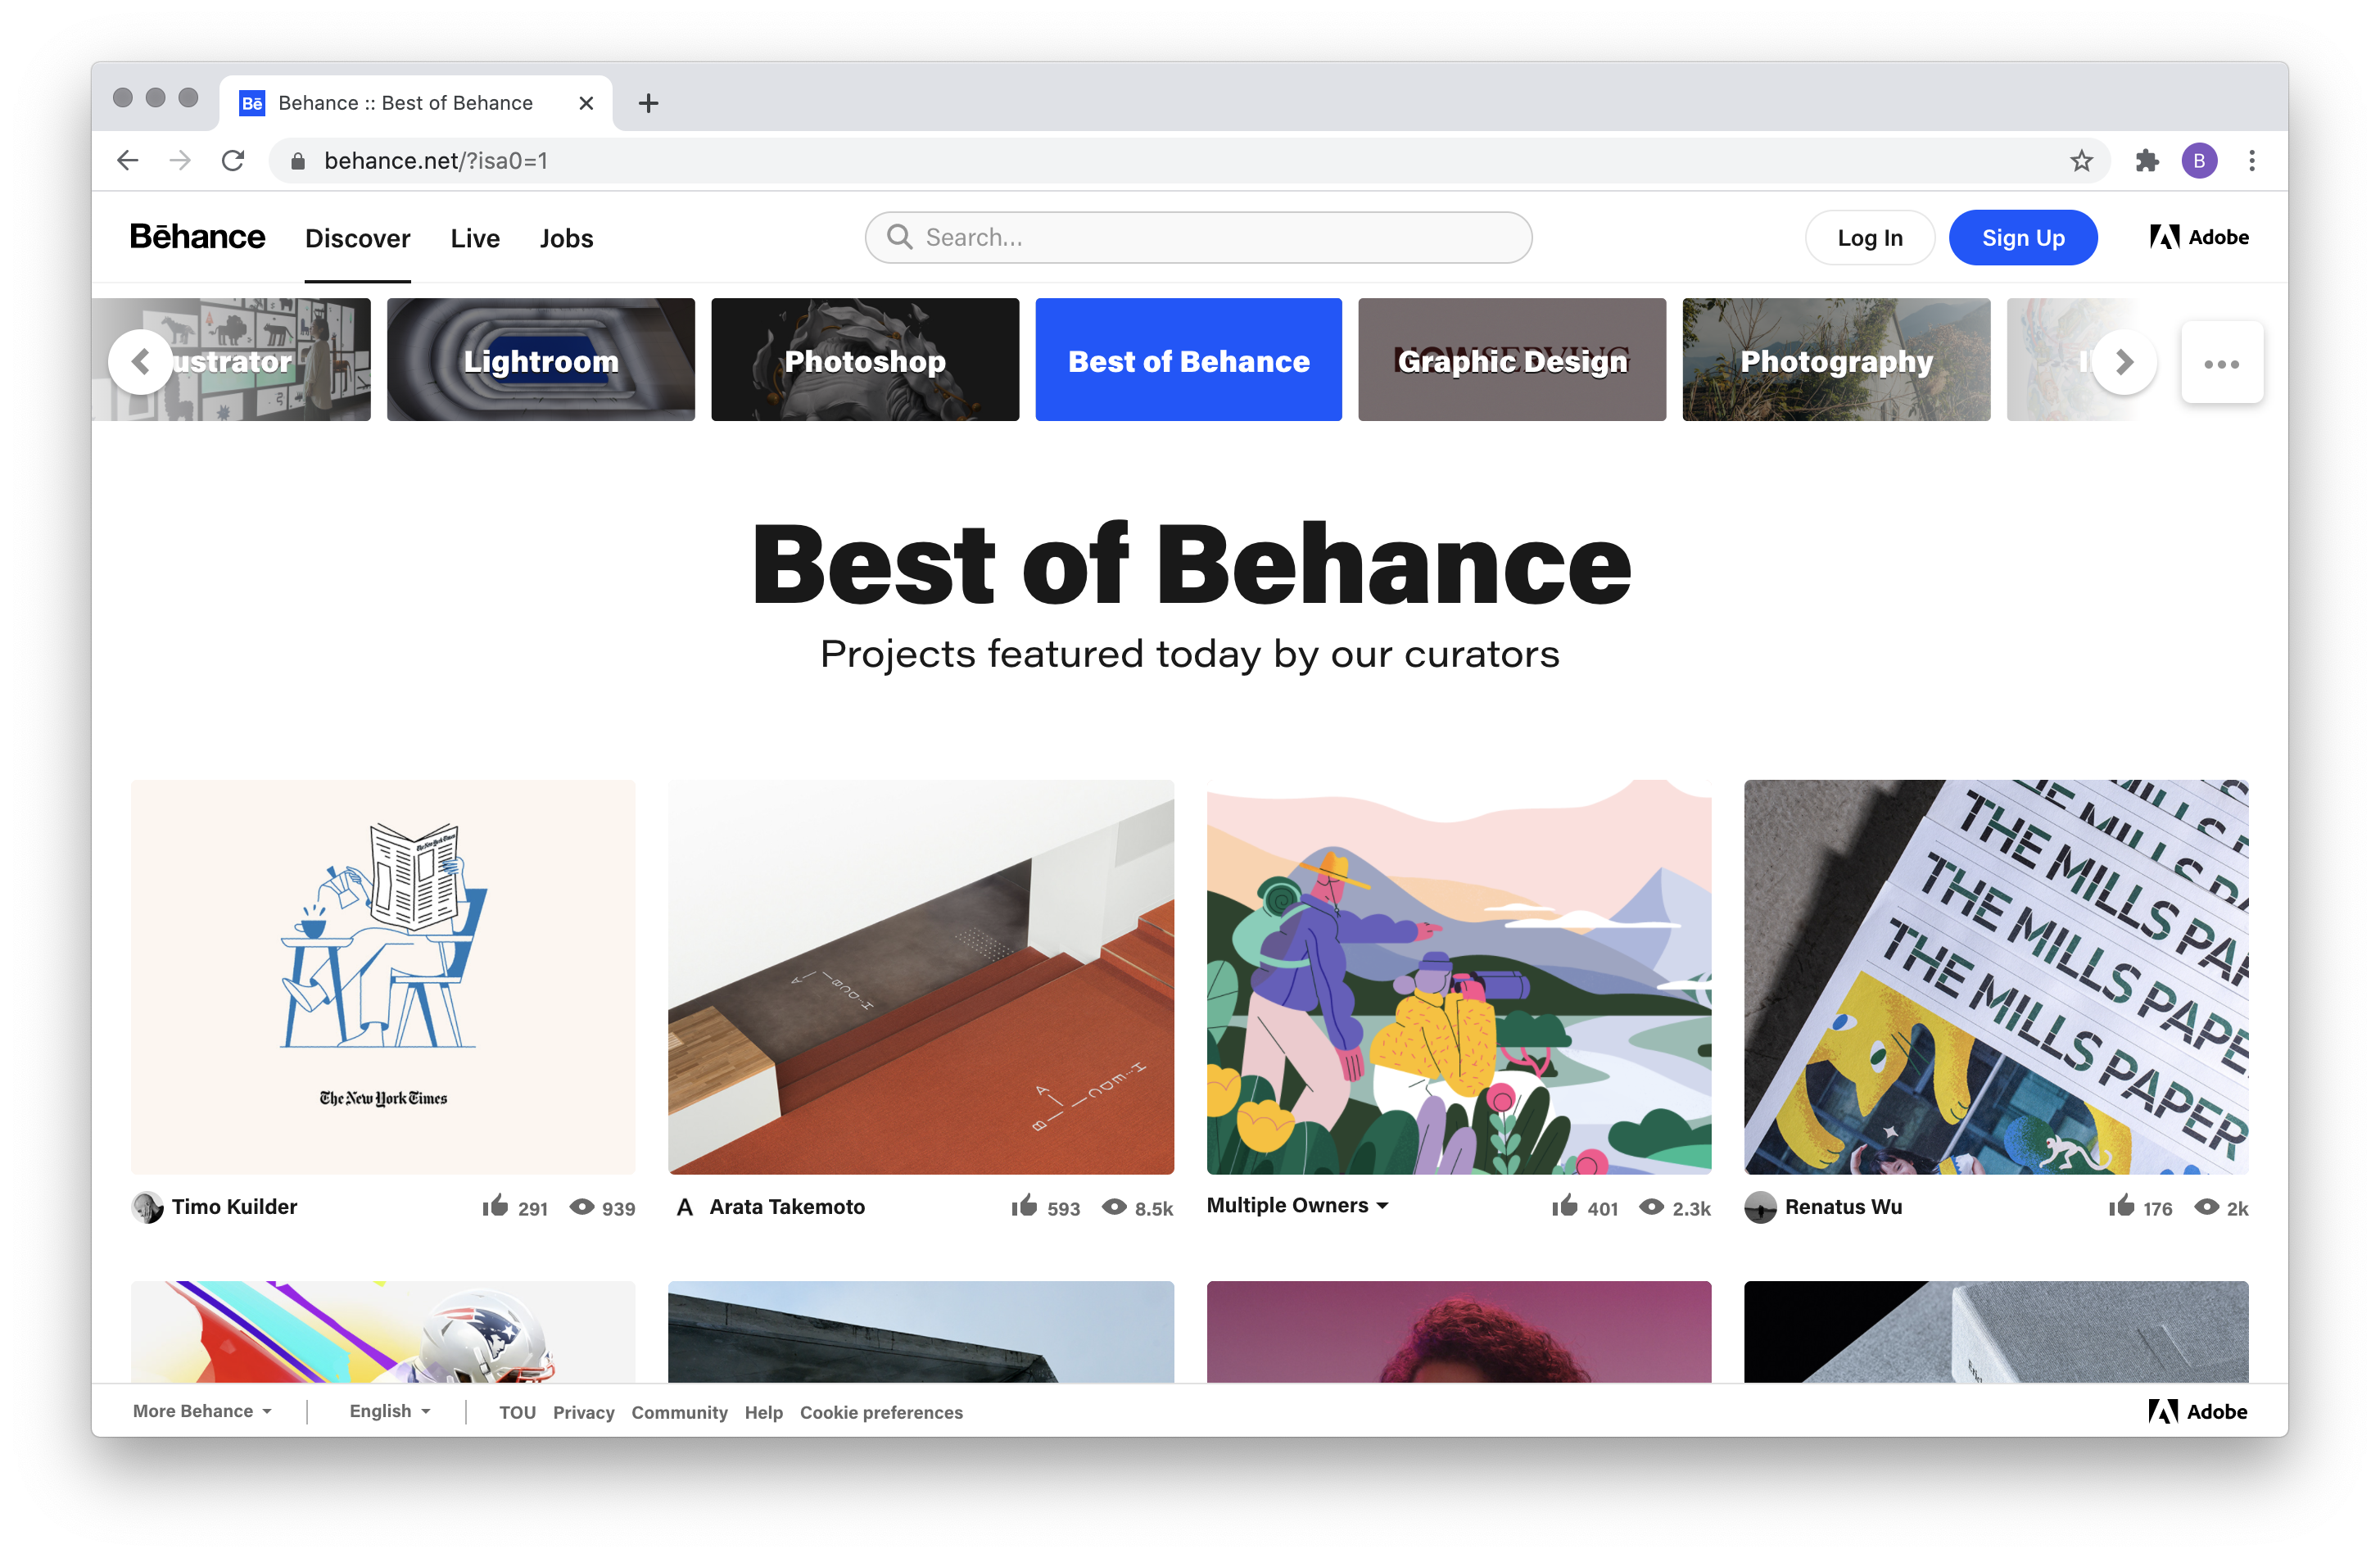Click the Discover navigation menu item

coord(355,237)
